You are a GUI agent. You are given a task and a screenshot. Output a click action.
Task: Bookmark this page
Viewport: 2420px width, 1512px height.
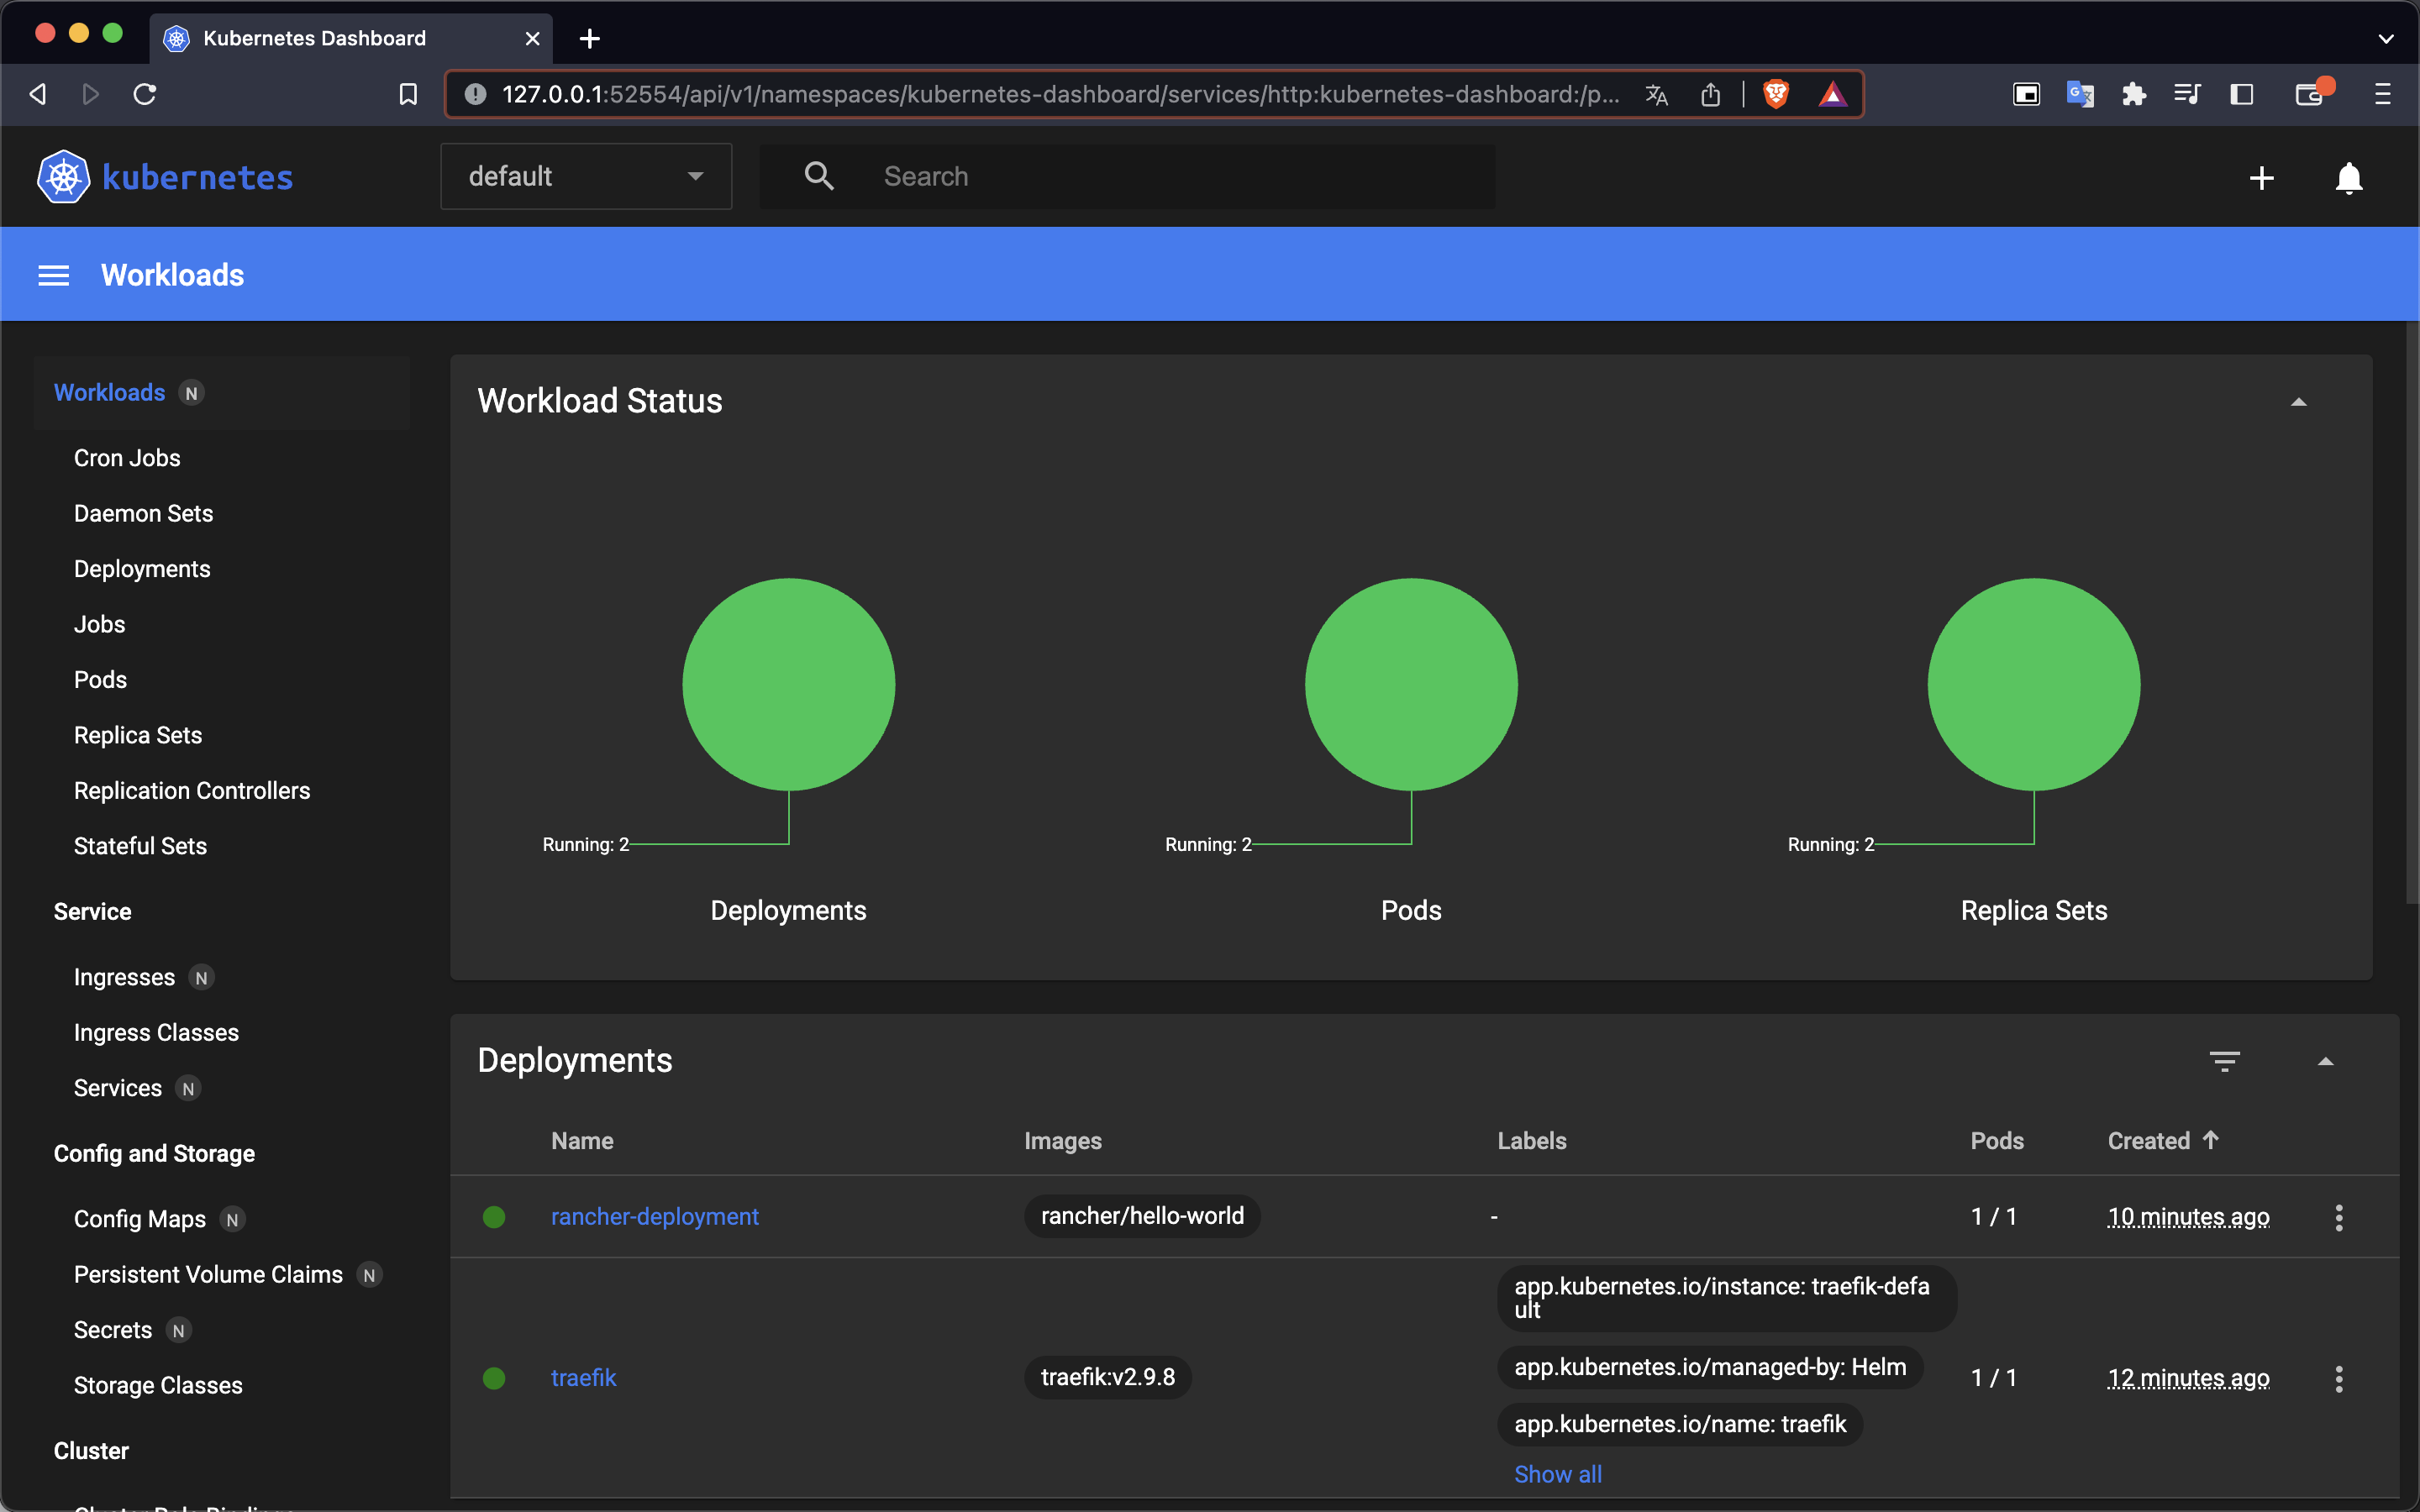[x=408, y=94]
